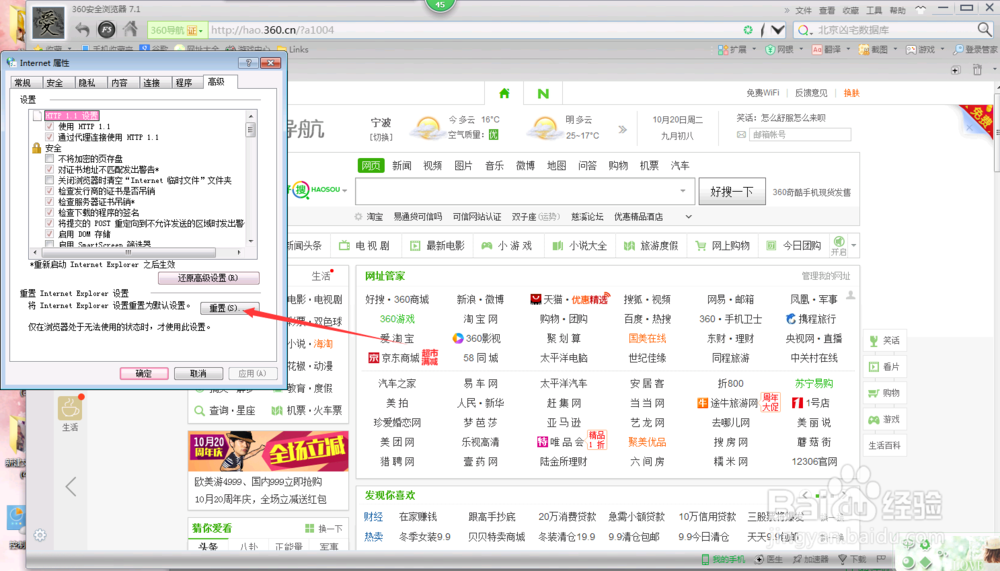Click green N icon tab on page
Image resolution: width=1000 pixels, height=571 pixels.
[543, 93]
